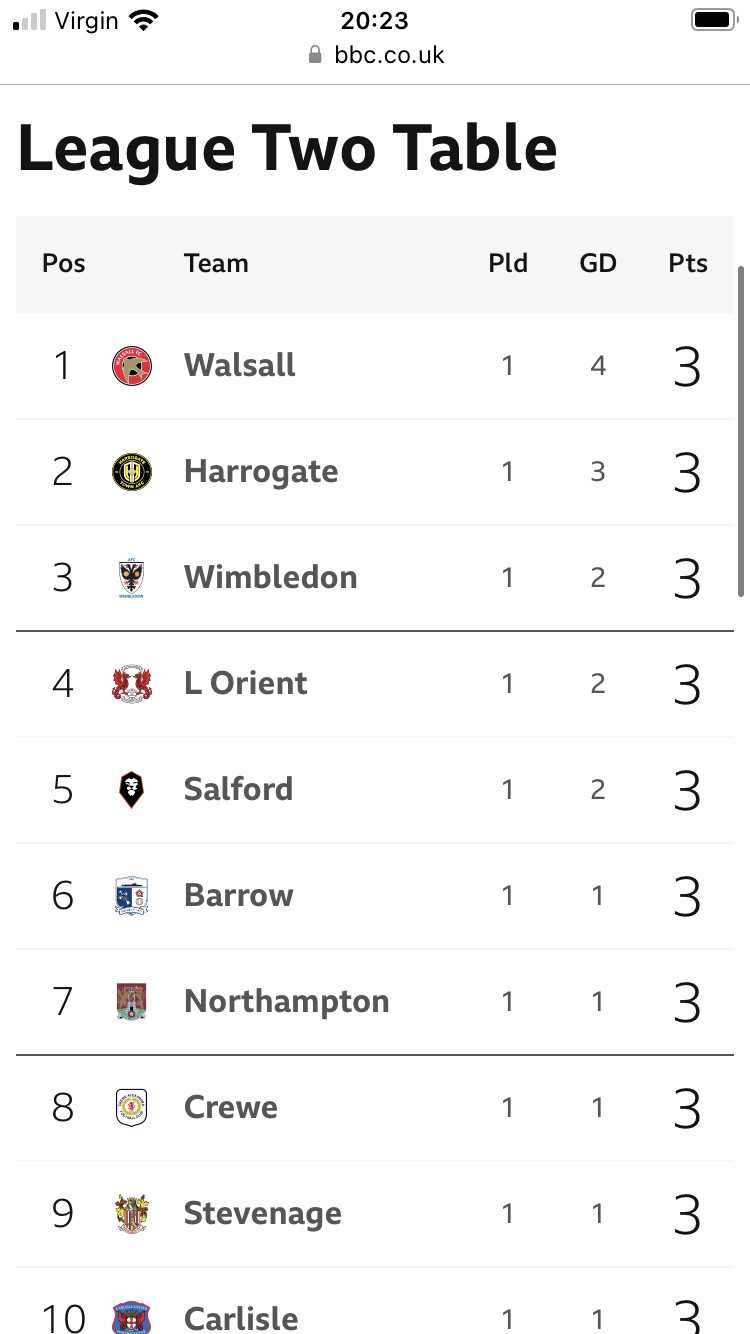Tap the Carlisle club crest
Image resolution: width=750 pixels, height=1334 pixels.
(x=132, y=1318)
